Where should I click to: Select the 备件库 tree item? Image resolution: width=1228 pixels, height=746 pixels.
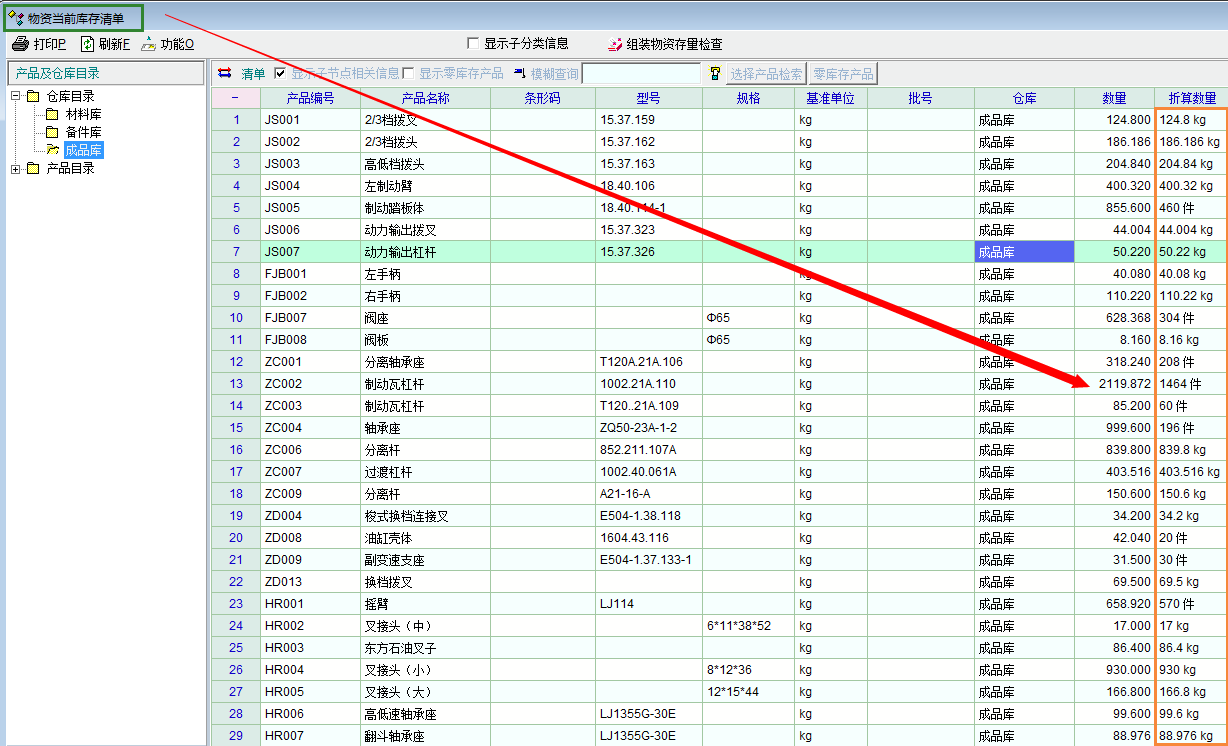click(83, 133)
